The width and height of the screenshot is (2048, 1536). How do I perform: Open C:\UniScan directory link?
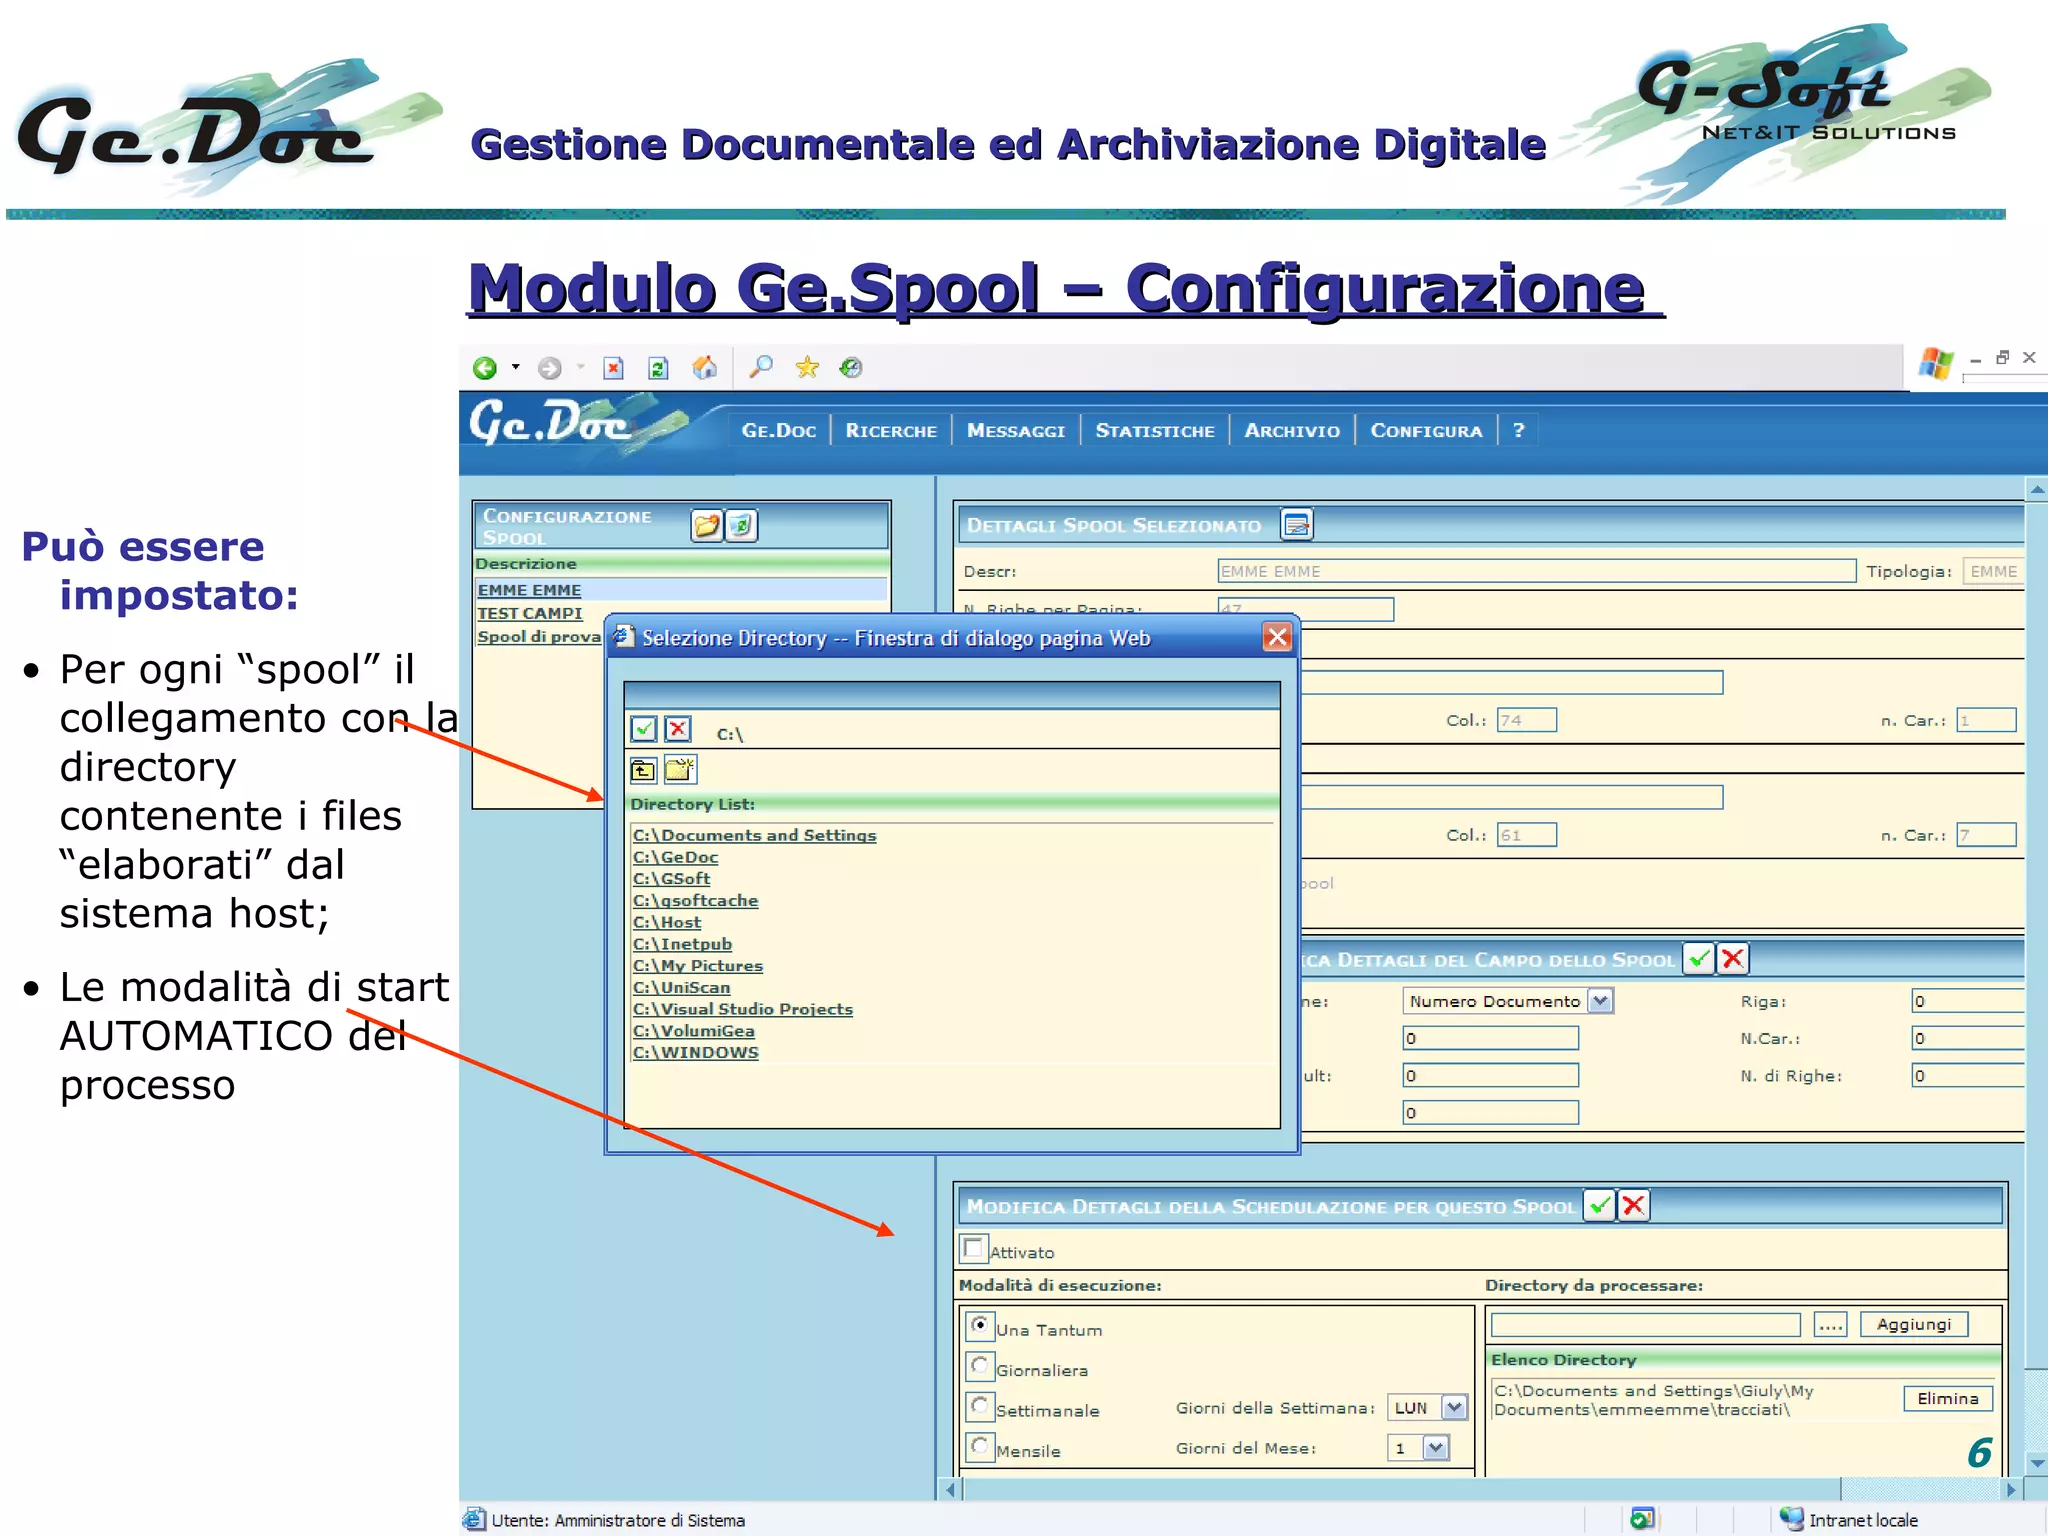click(681, 987)
